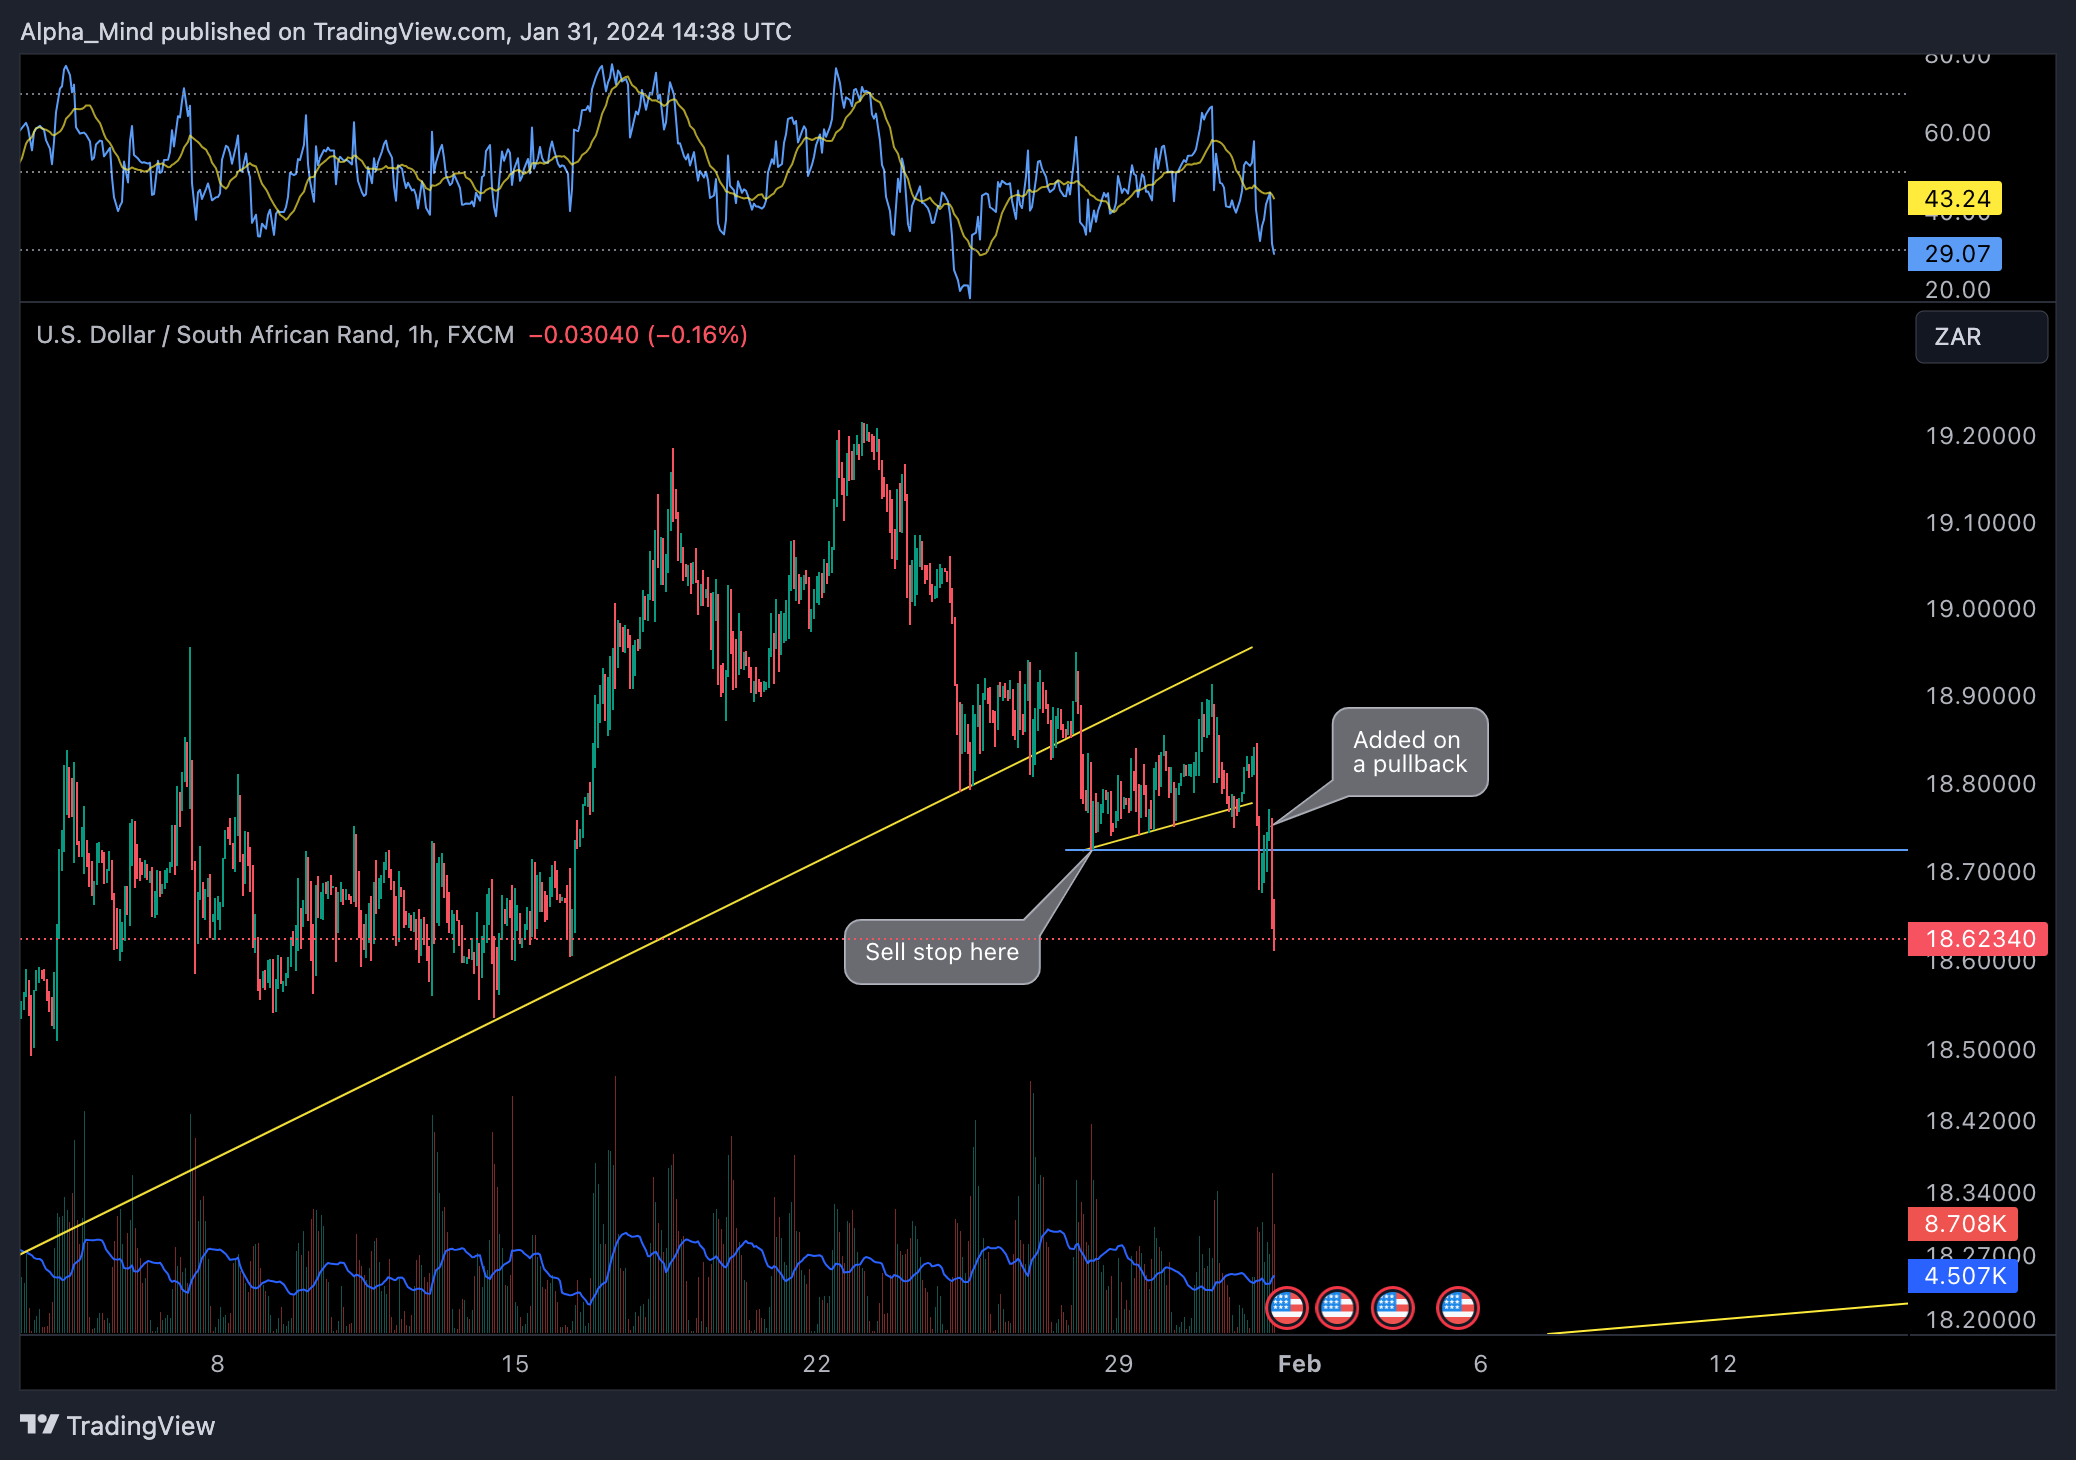Click the 19.00000 price axis label
Screen dimensions: 2076x1460
1980,609
